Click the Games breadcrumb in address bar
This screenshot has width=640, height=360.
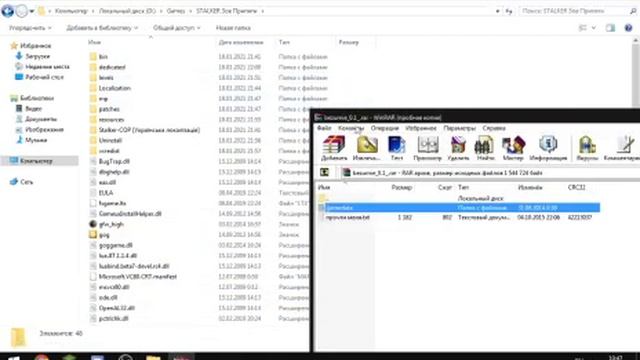(x=176, y=11)
